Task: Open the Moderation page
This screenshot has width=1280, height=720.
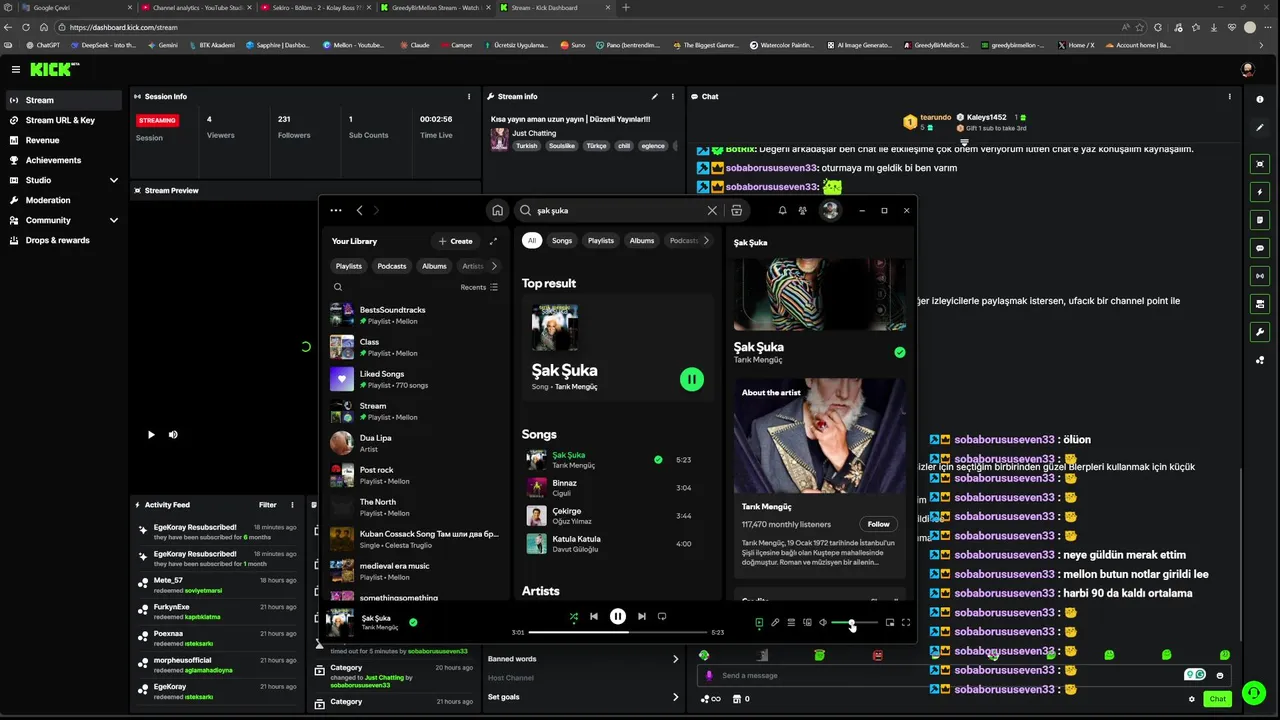Action: point(48,200)
